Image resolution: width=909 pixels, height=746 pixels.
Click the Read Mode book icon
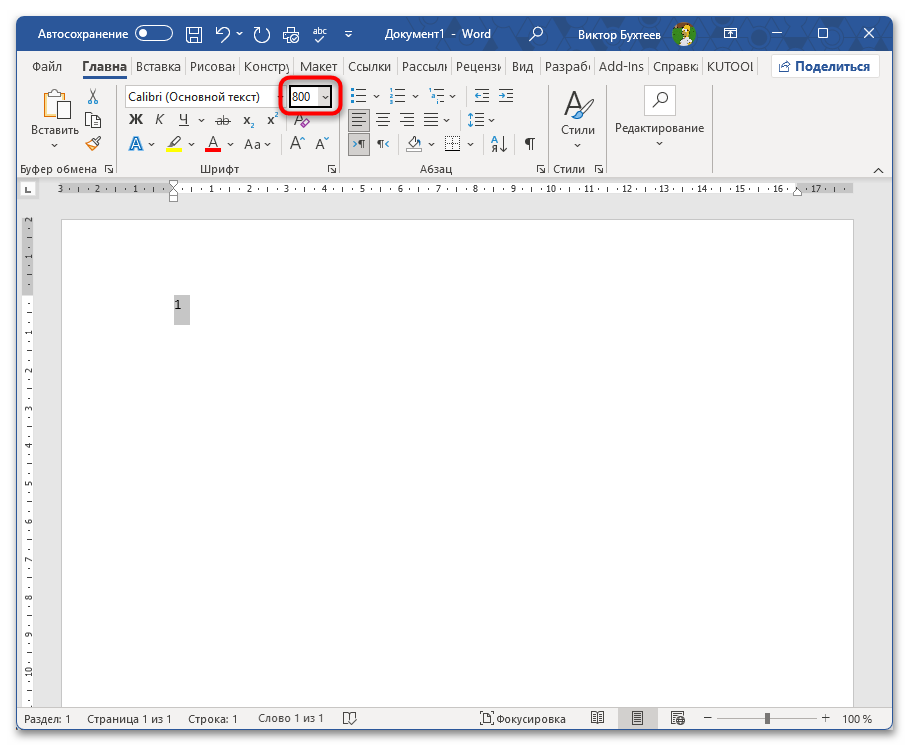point(597,718)
